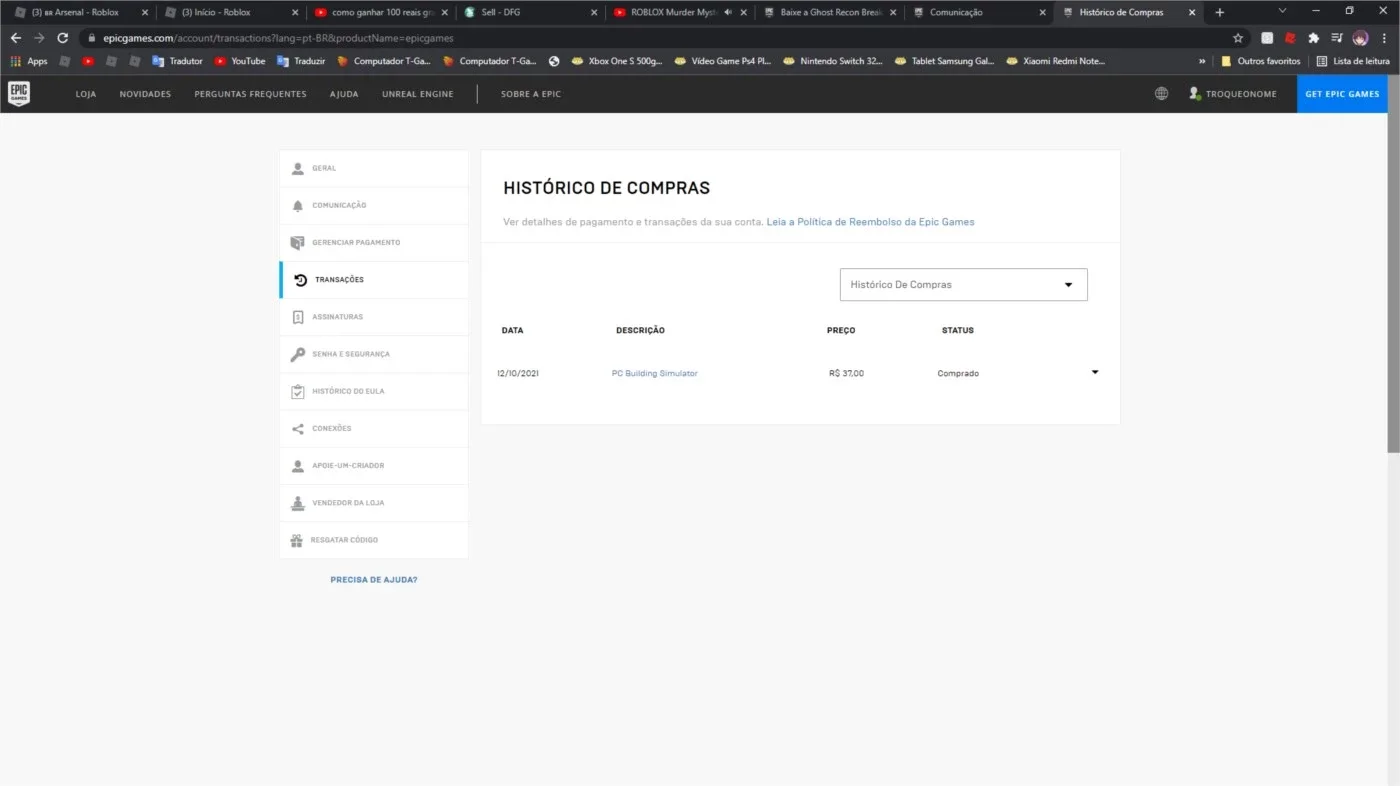Click the GET EPIC GAMES button
Viewport: 1400px width, 786px height.
pos(1342,94)
